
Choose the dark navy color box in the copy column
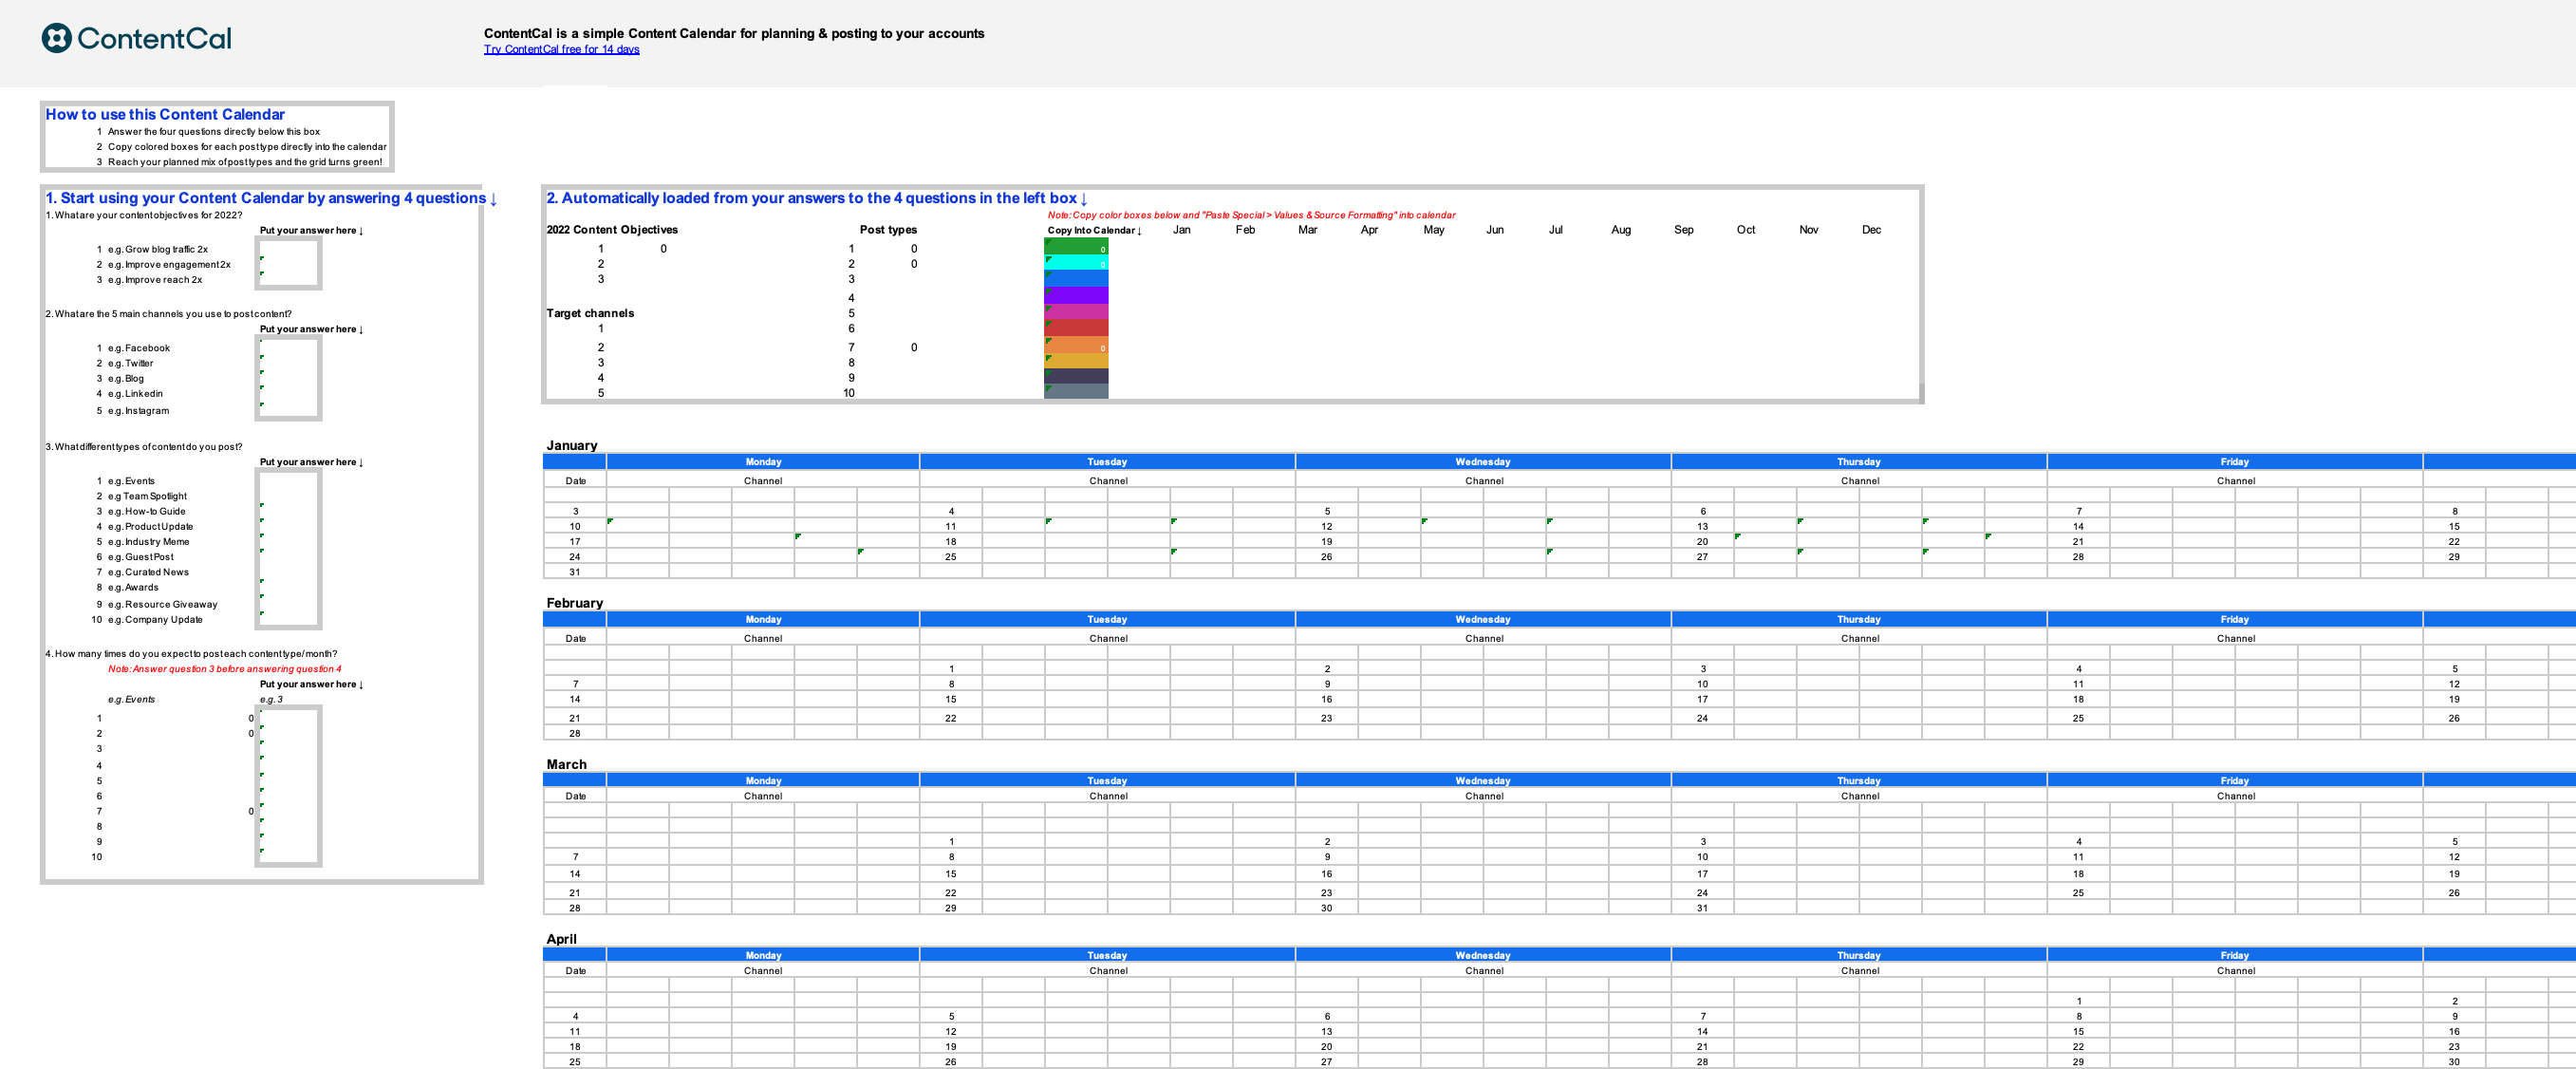coord(1076,377)
